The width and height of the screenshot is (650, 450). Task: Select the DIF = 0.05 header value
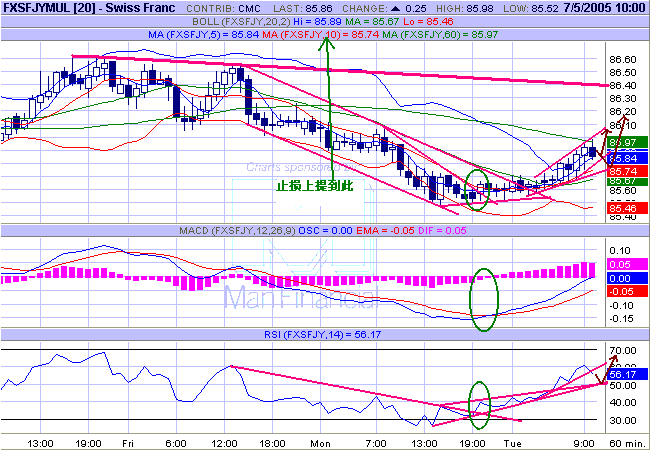tap(442, 231)
